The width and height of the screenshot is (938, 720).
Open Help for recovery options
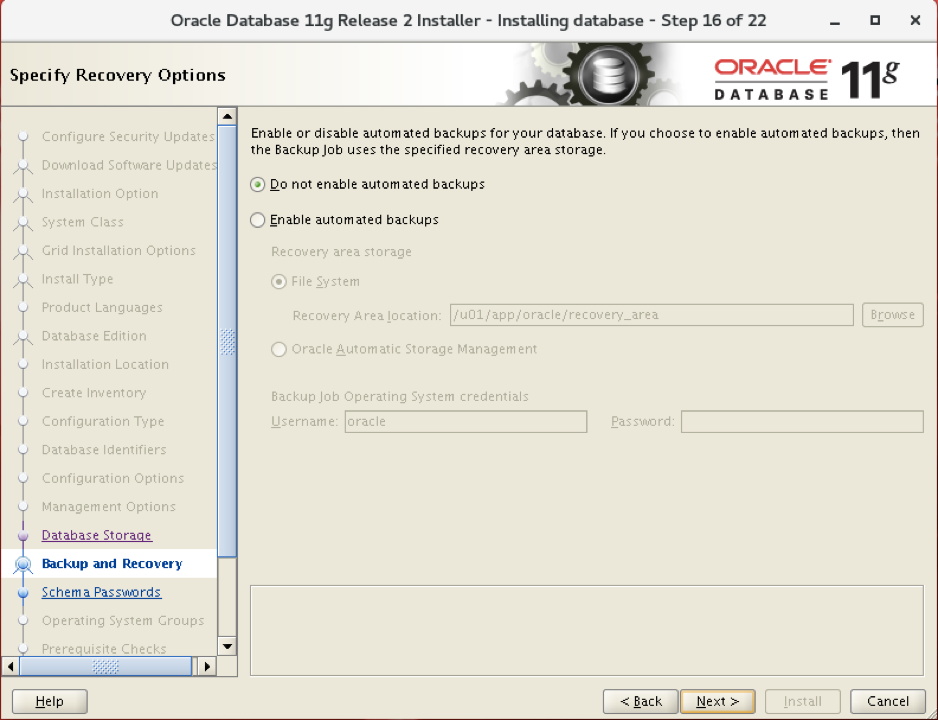[49, 701]
